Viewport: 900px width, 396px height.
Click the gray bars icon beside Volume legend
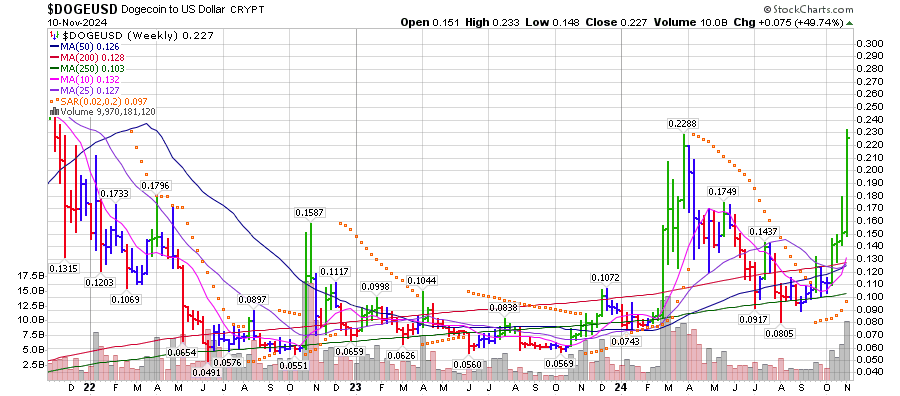54,111
